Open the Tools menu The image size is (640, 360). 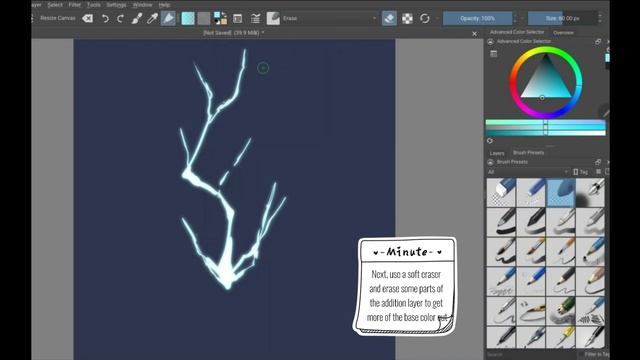(x=93, y=5)
